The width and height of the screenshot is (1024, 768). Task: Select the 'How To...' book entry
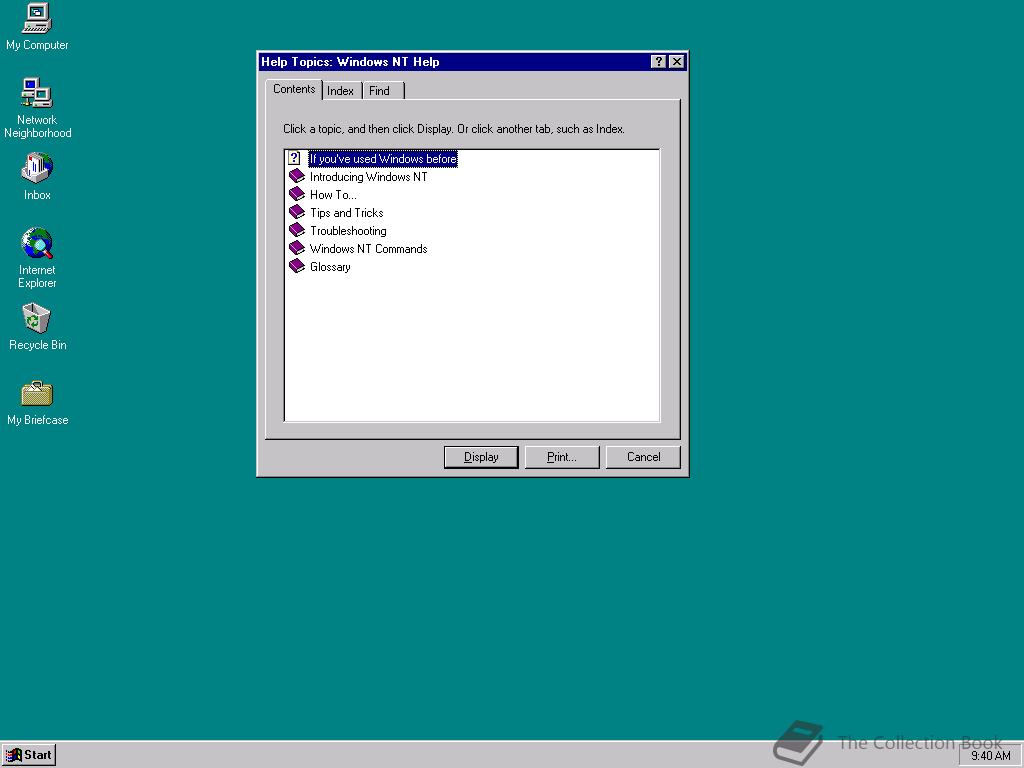[333, 195]
